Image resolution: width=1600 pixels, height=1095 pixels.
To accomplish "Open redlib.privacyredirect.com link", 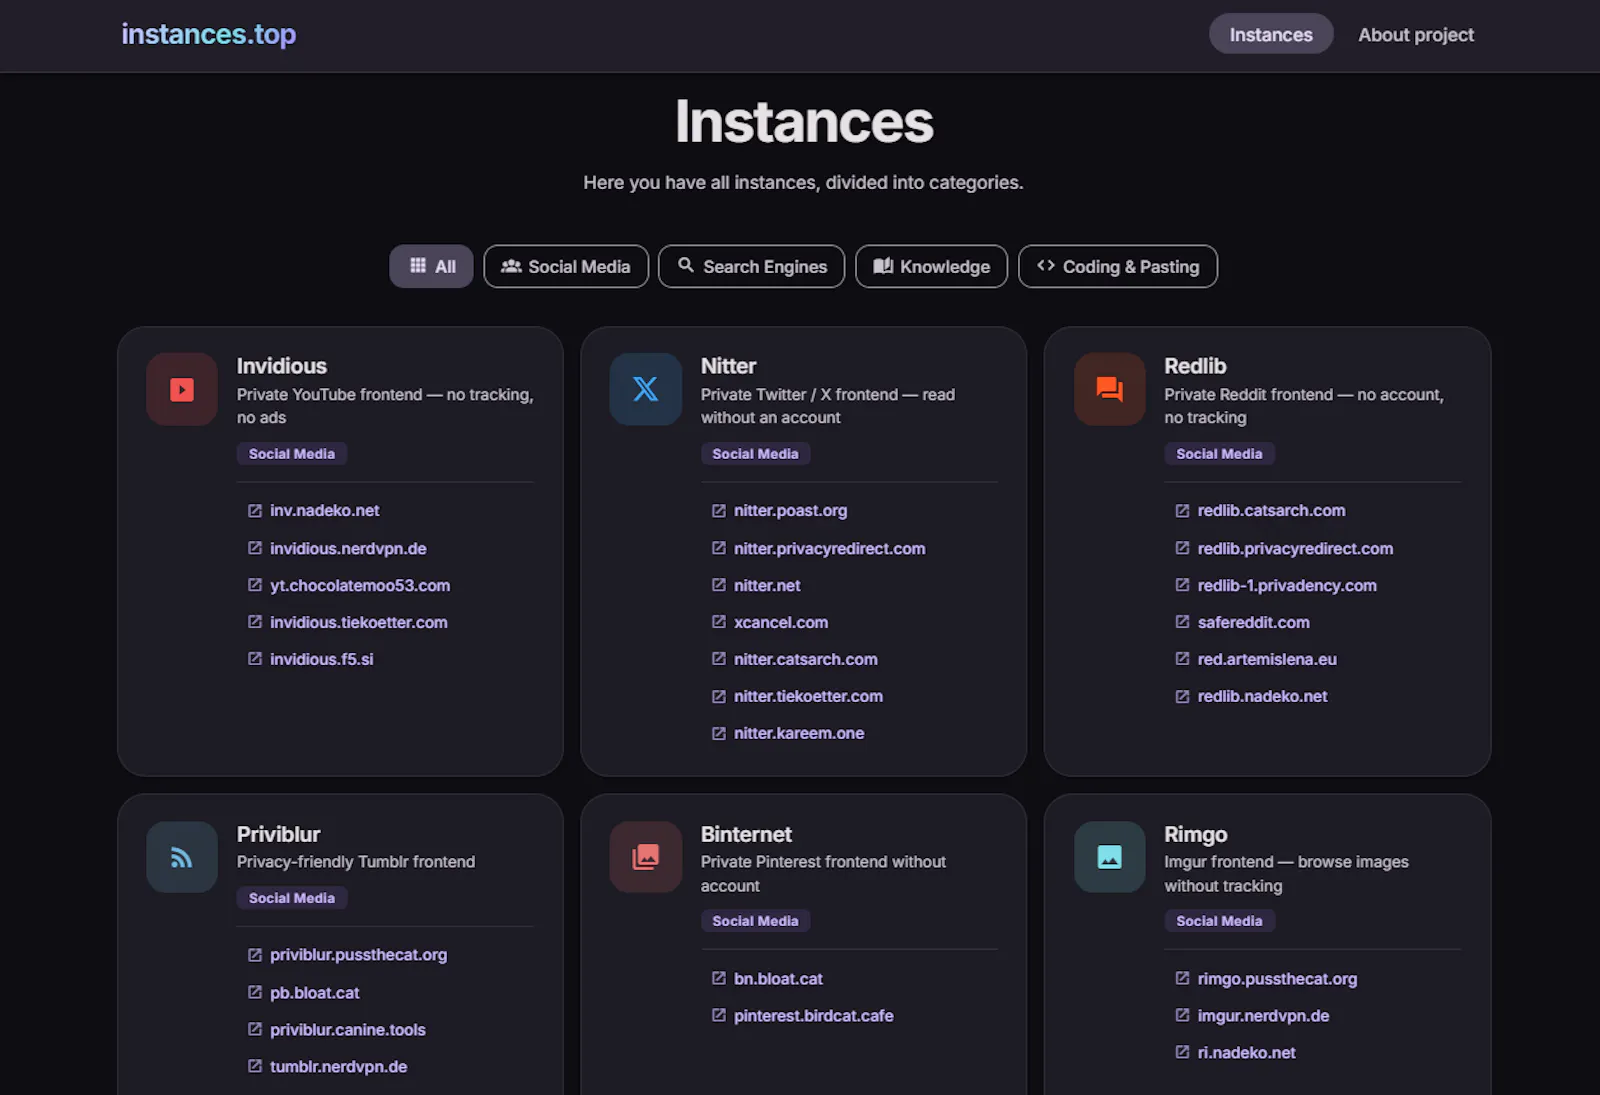I will pyautogui.click(x=1295, y=548).
